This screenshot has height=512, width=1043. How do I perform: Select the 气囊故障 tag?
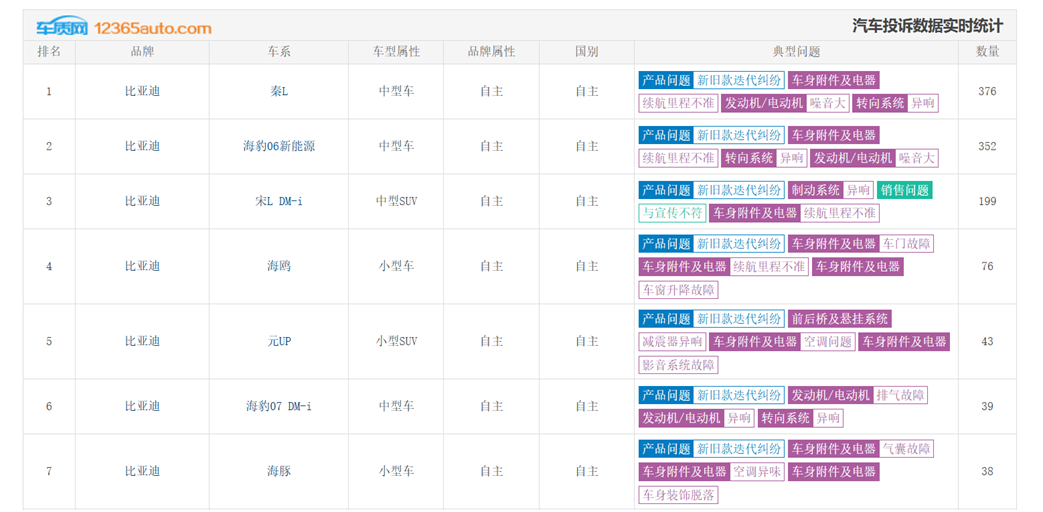tap(907, 448)
